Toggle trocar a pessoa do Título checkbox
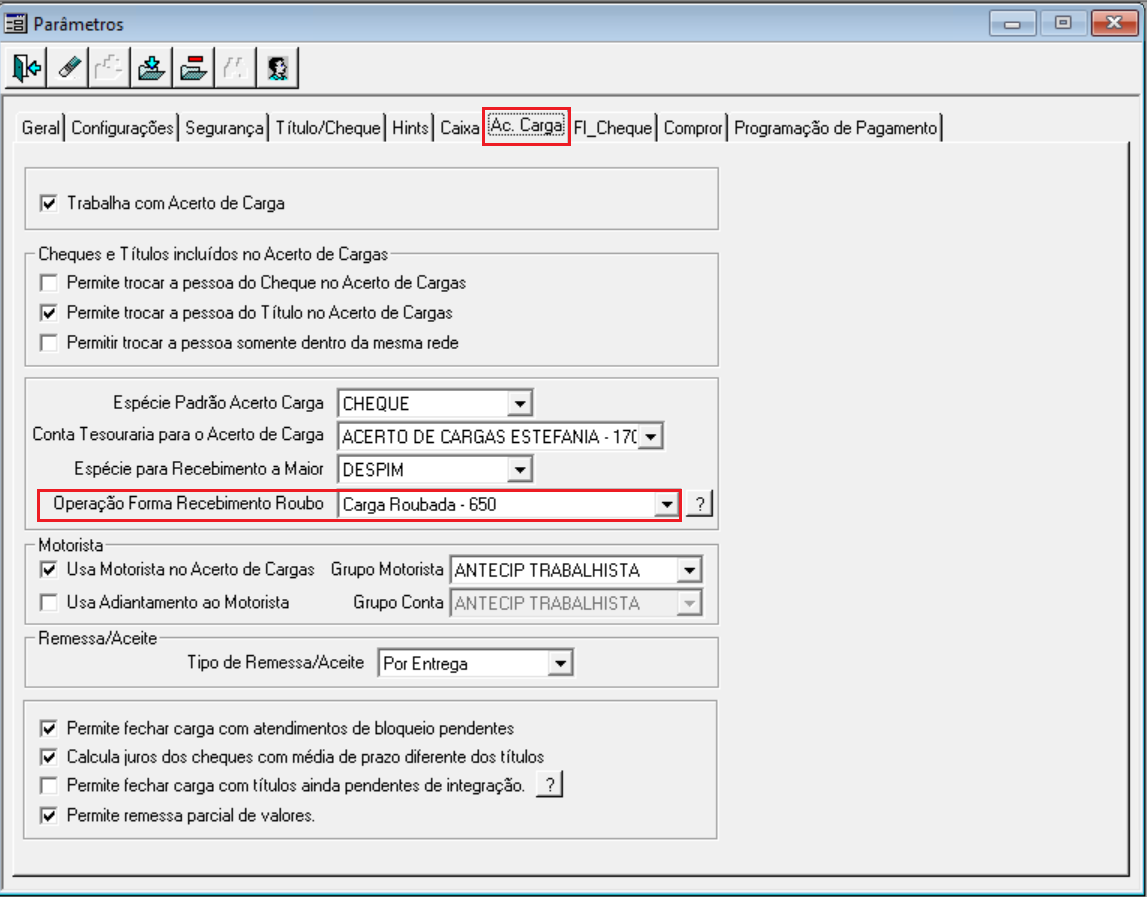Viewport: 1147px width, 897px height. coord(49,312)
